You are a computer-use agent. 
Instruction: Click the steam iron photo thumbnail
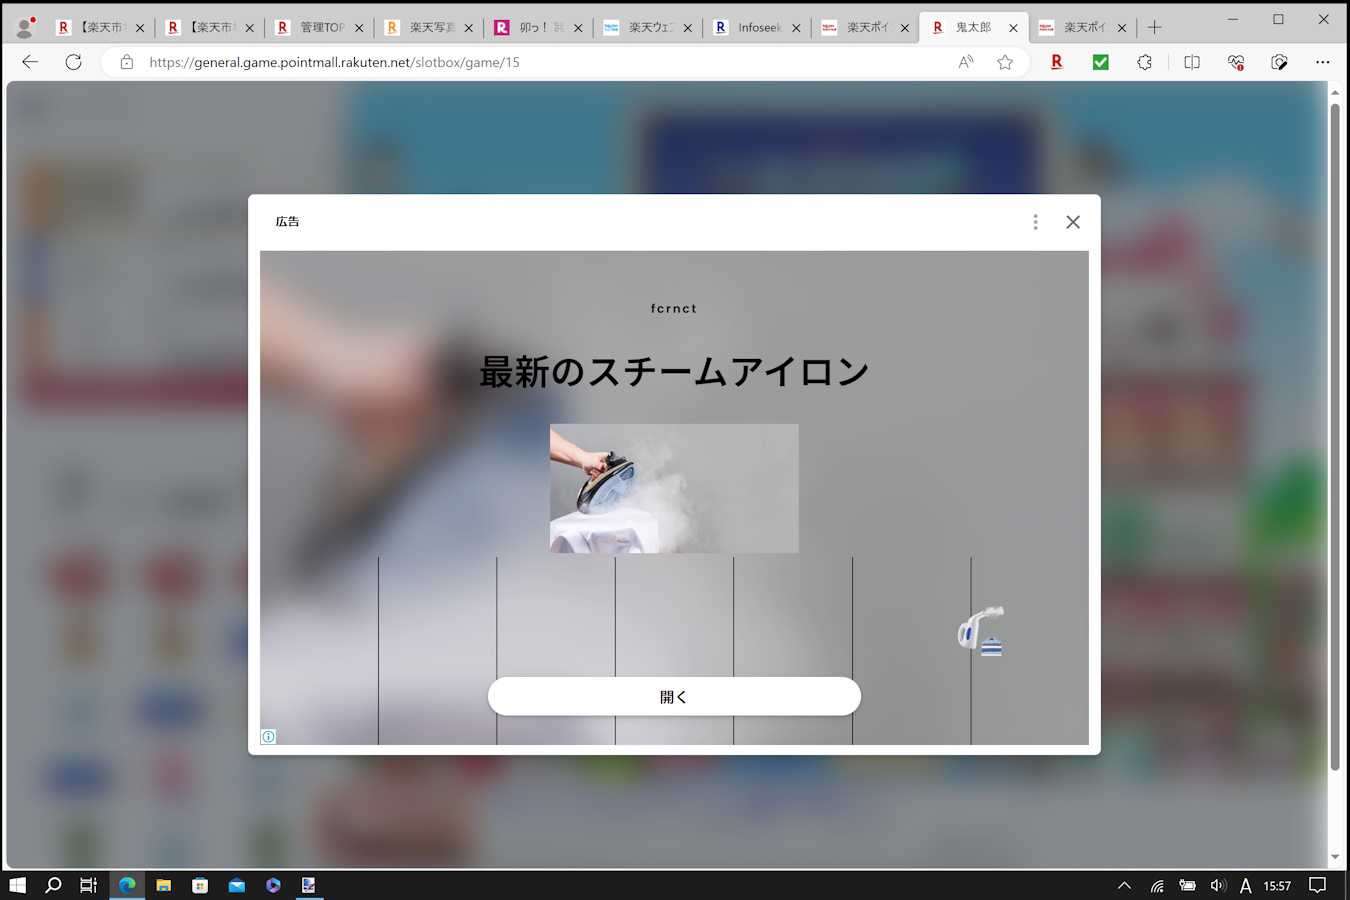click(x=674, y=488)
